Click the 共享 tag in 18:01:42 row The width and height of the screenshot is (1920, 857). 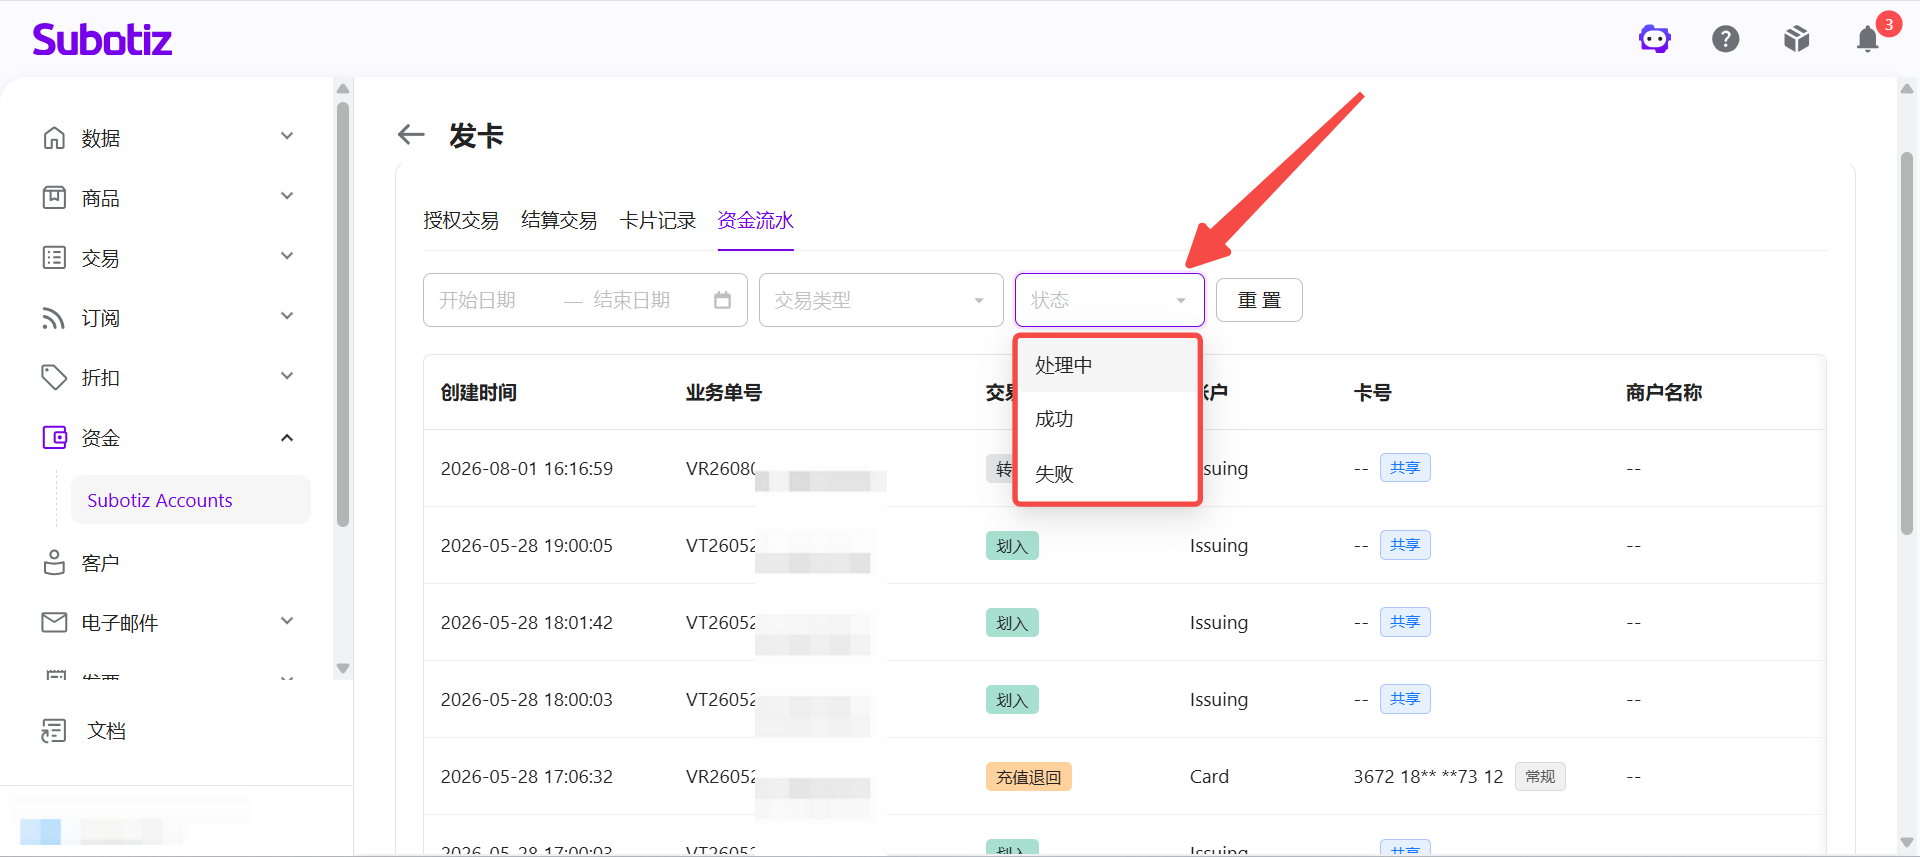coord(1405,622)
